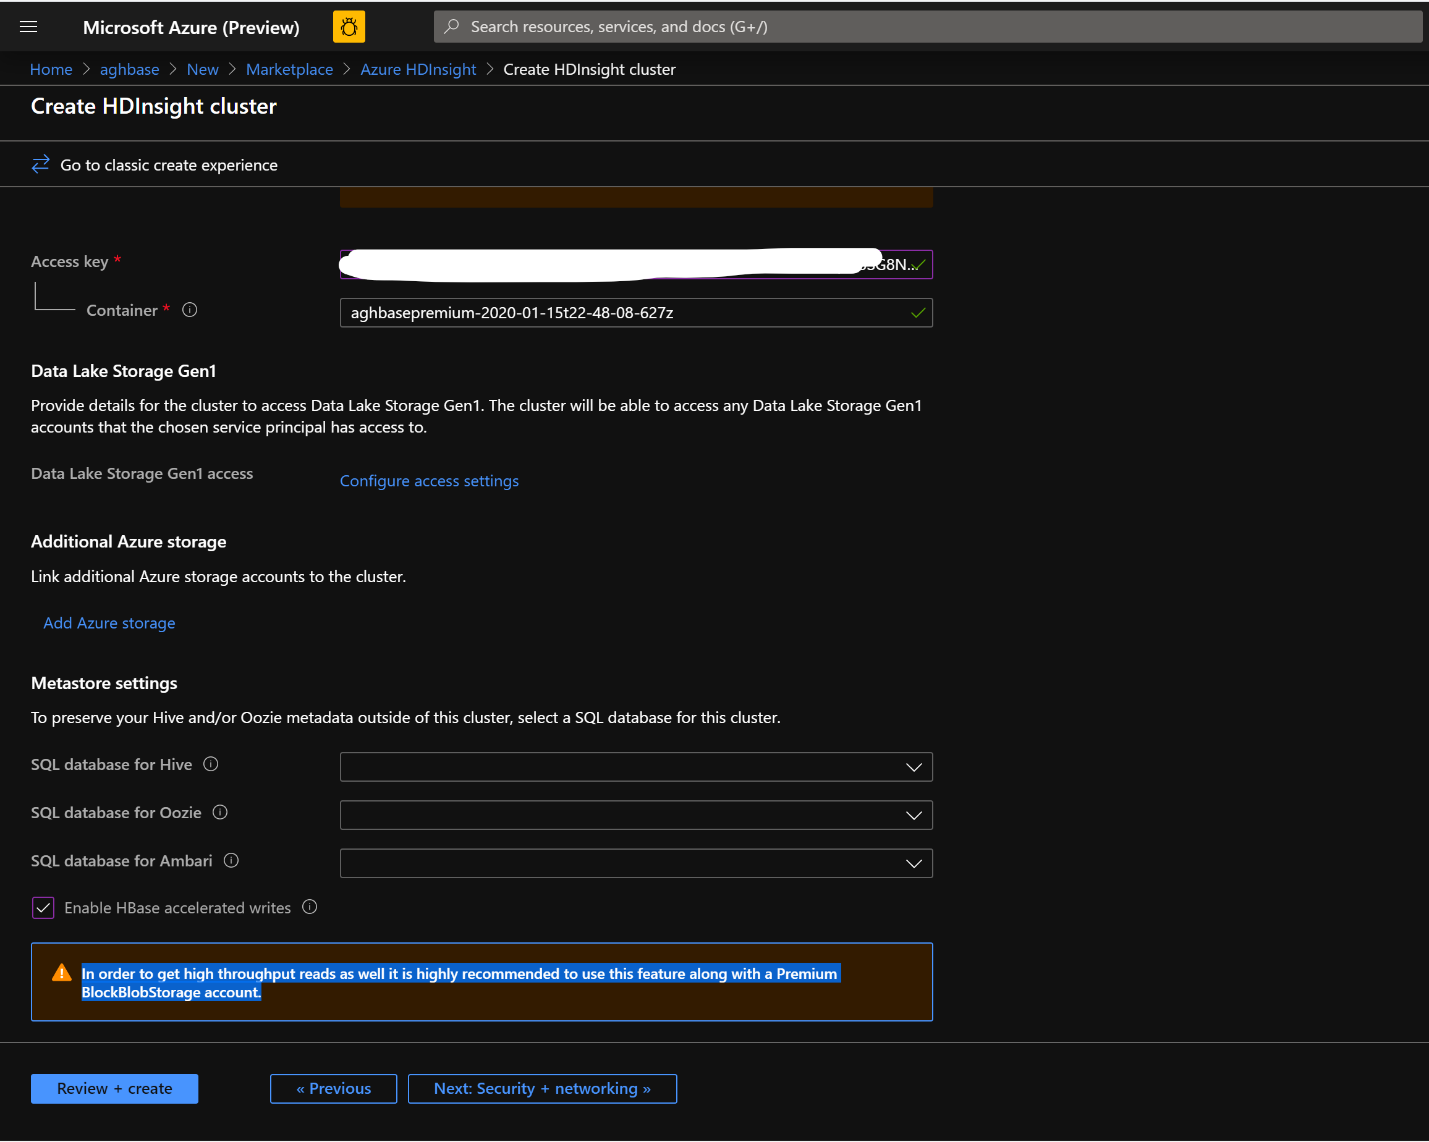The height and width of the screenshot is (1142, 1429).
Task: Open the SQL database for Oozie dropdown
Action: pos(913,814)
